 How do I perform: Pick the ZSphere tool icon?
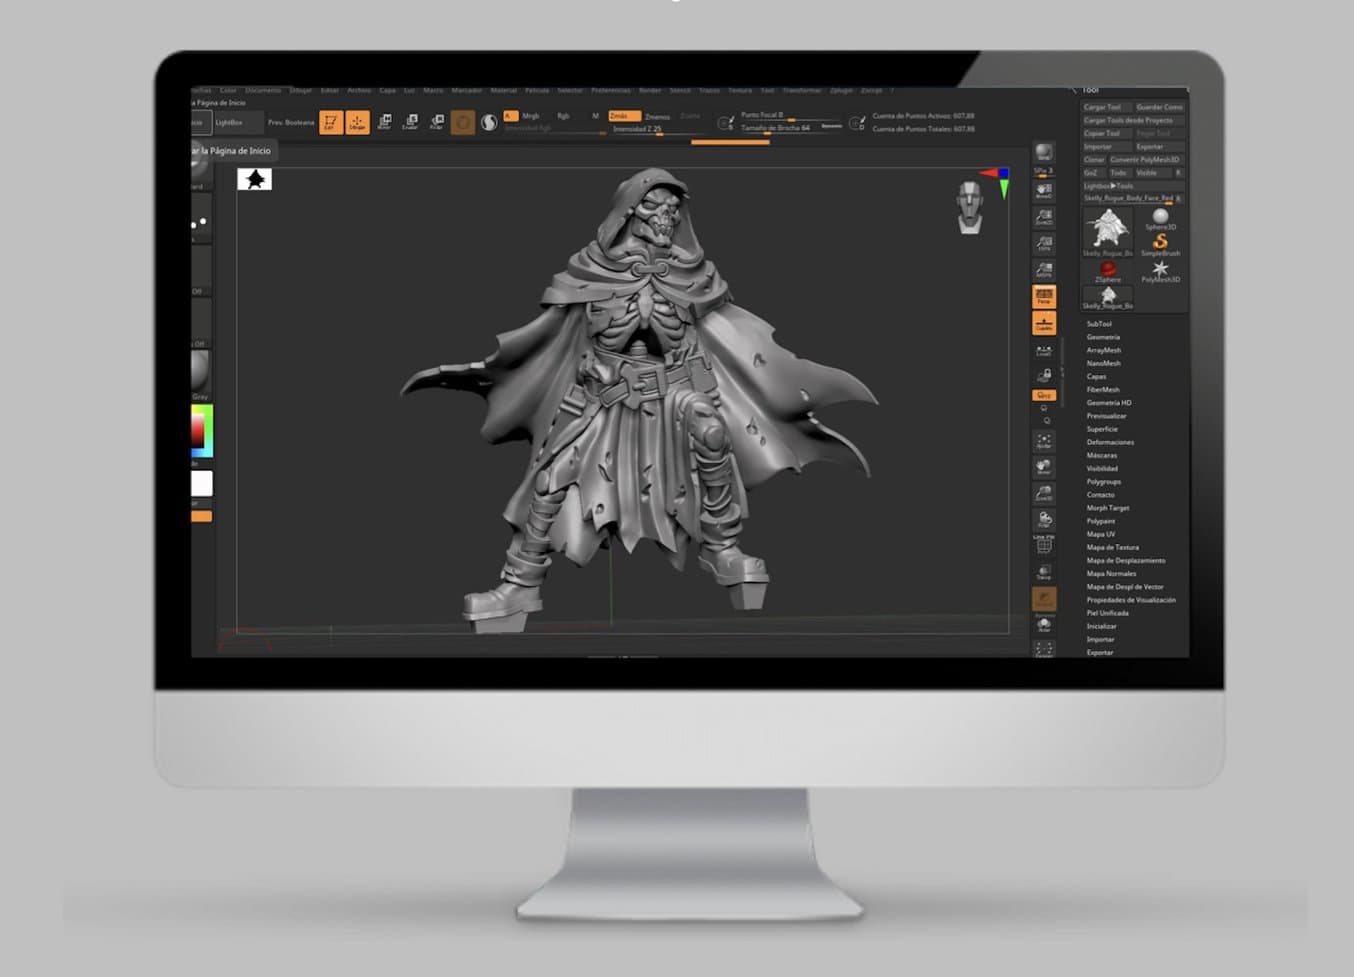point(1108,270)
